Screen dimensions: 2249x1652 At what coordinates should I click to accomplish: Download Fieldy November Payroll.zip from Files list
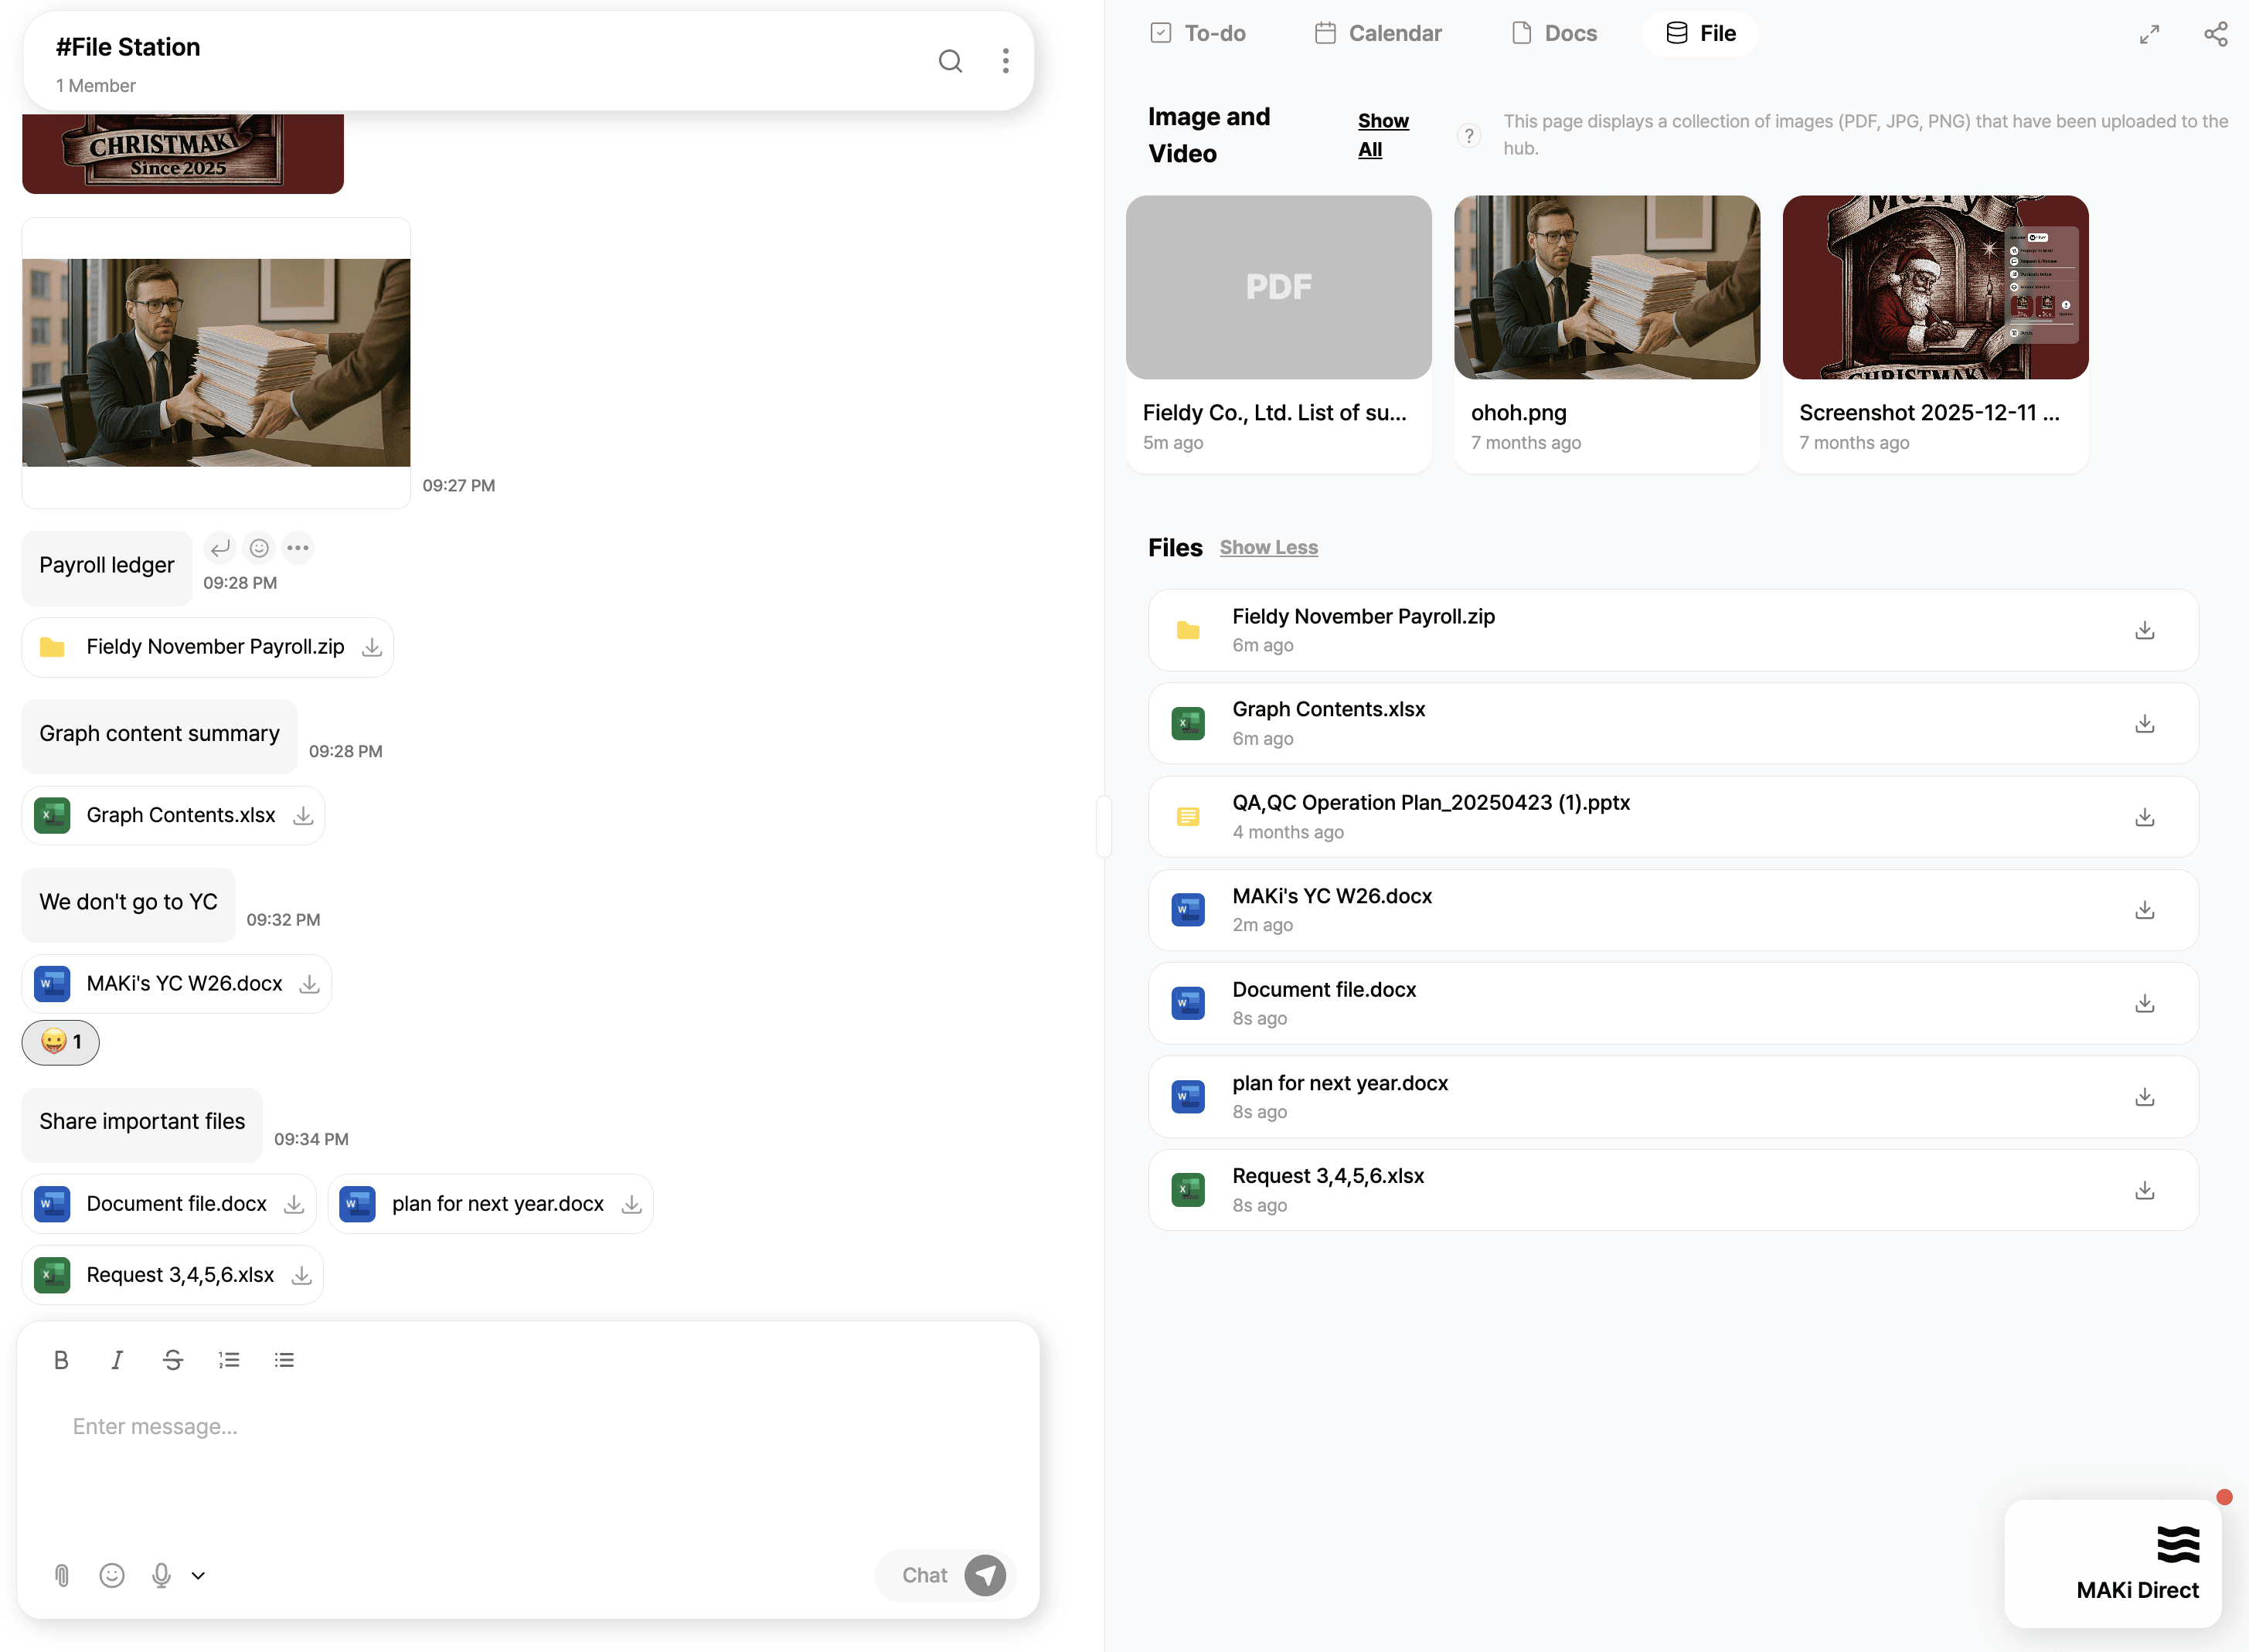2144,631
